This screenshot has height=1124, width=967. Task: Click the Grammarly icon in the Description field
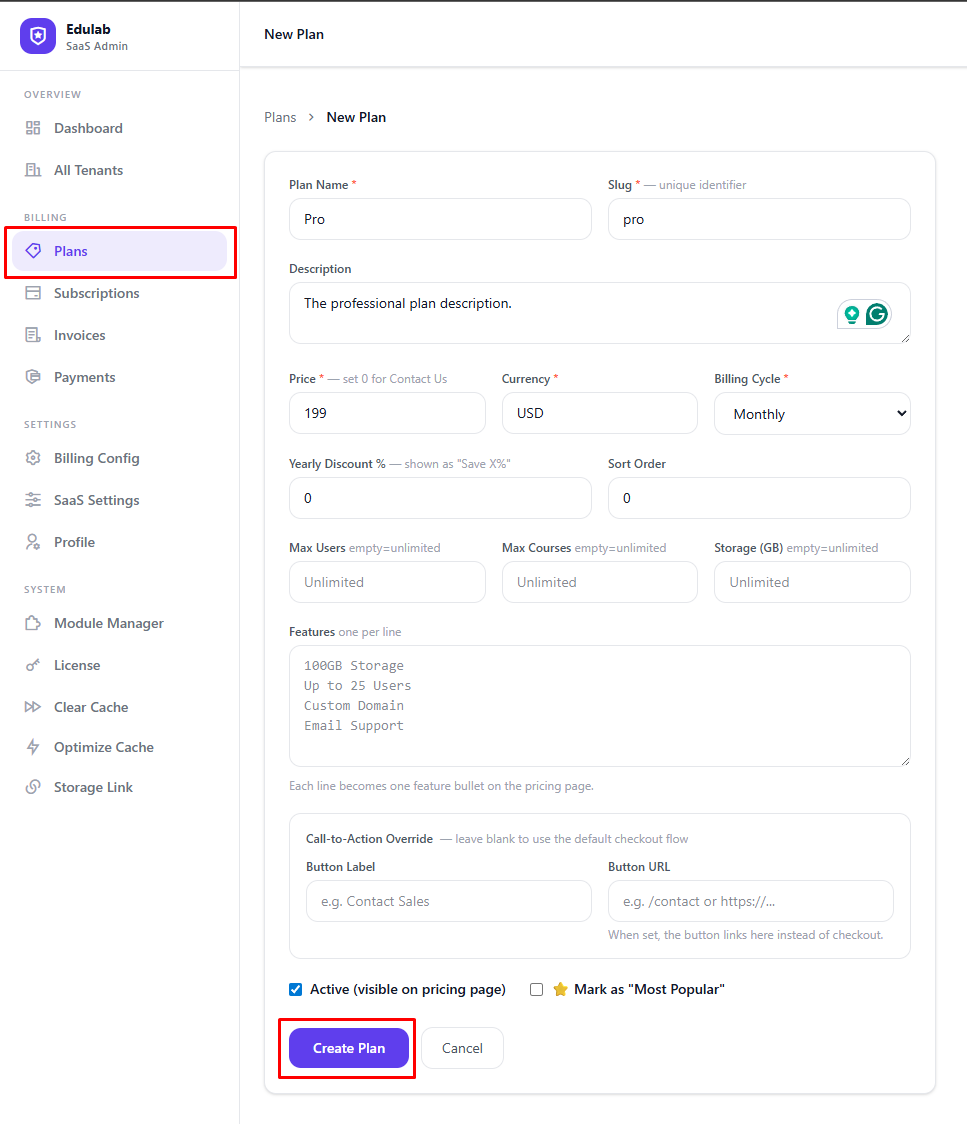877,314
